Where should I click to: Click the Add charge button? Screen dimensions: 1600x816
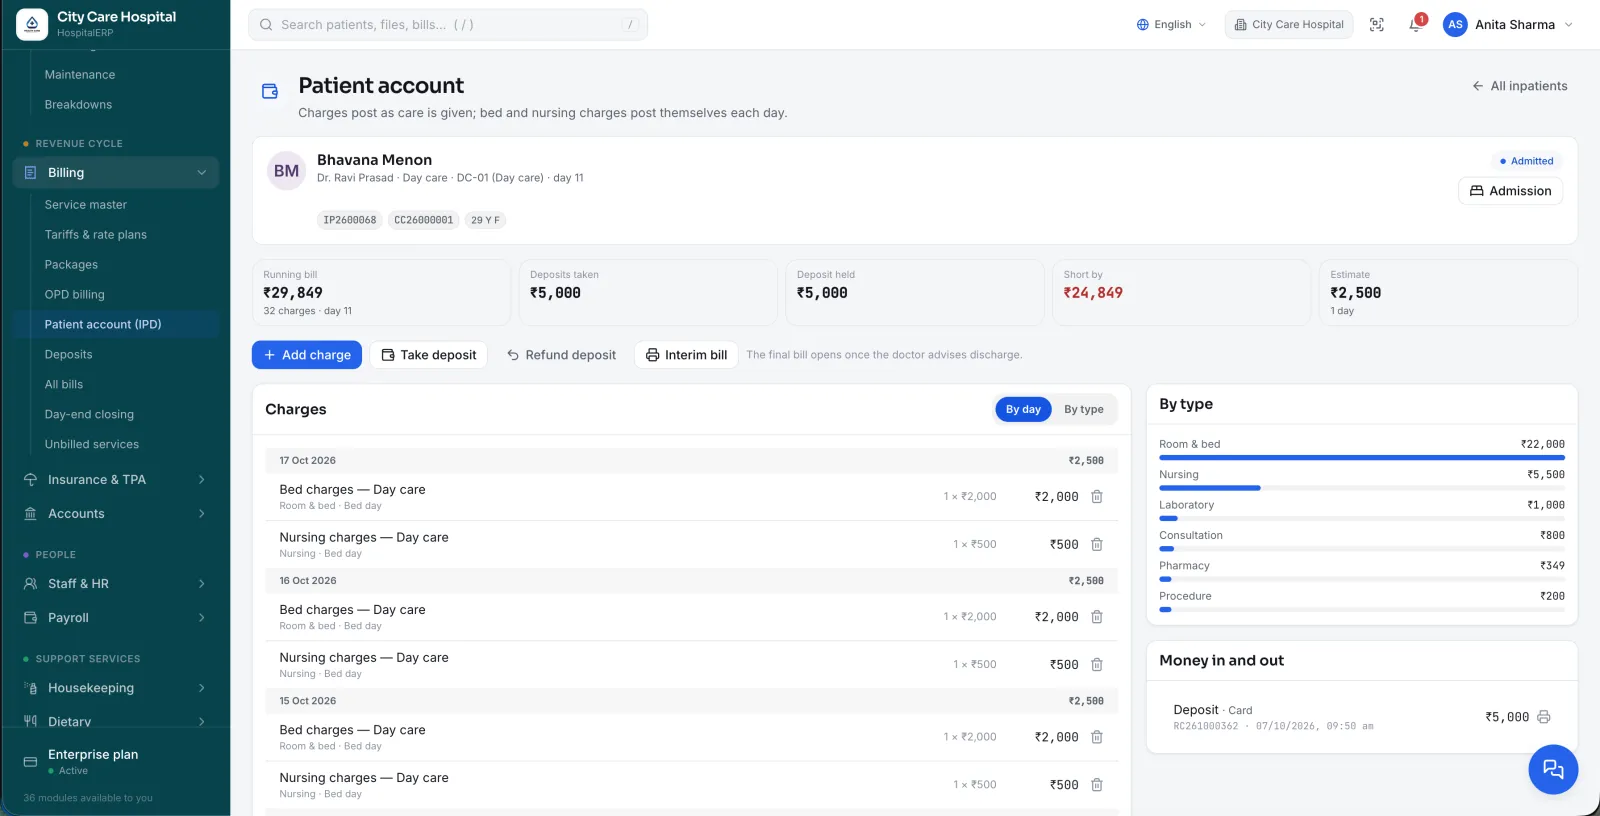tap(307, 355)
